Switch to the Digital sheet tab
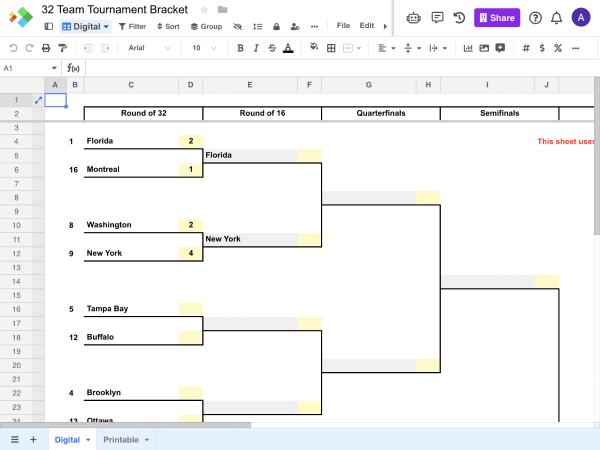This screenshot has height=450, width=600. coord(67,440)
